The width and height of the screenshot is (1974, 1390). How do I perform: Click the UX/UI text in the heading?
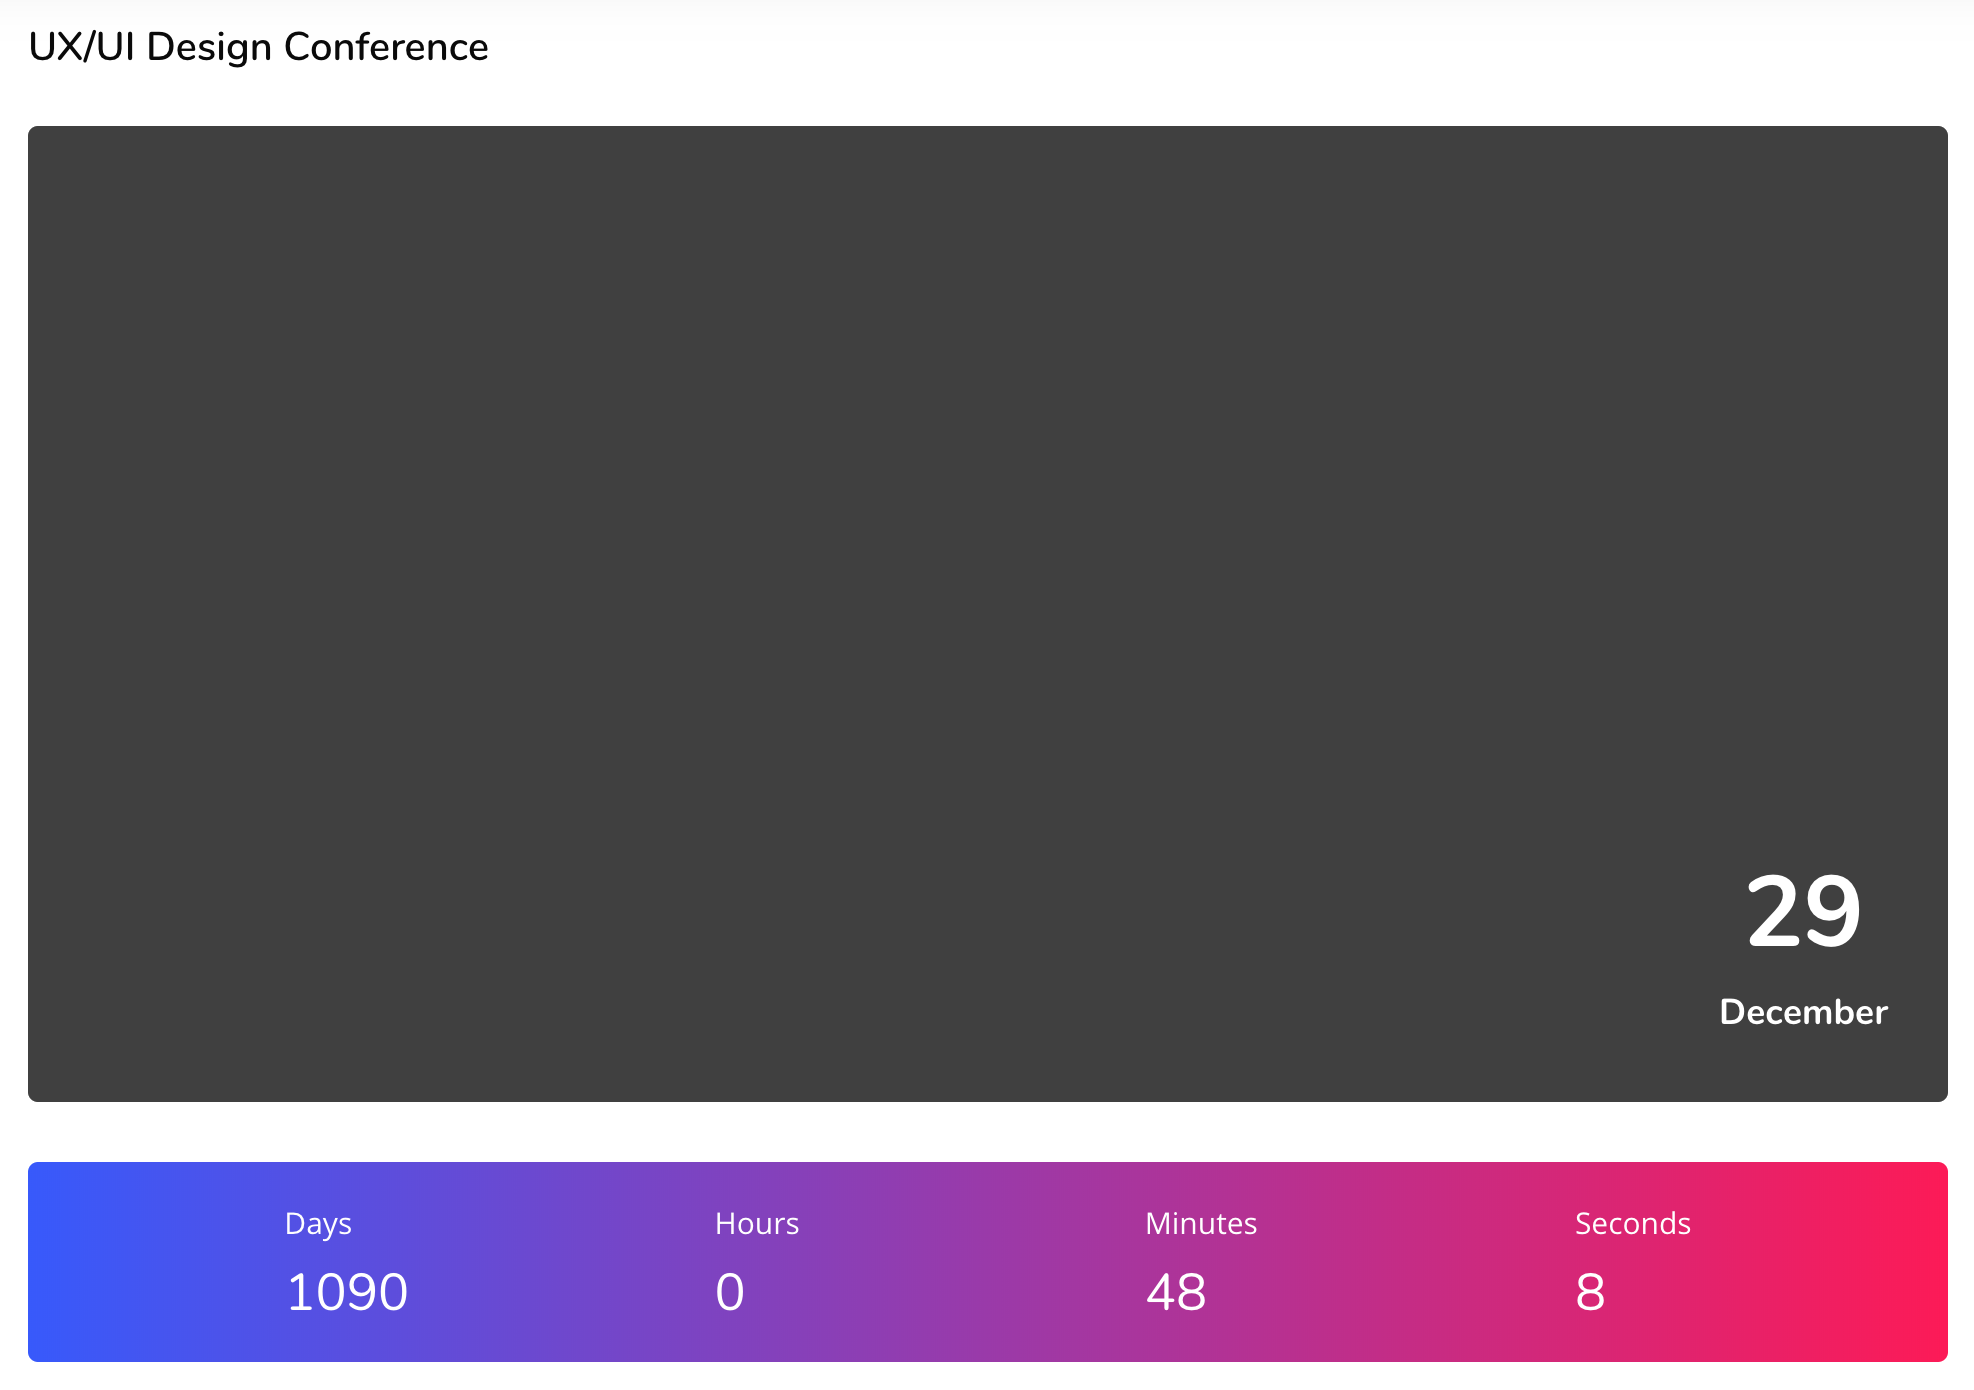coord(82,47)
